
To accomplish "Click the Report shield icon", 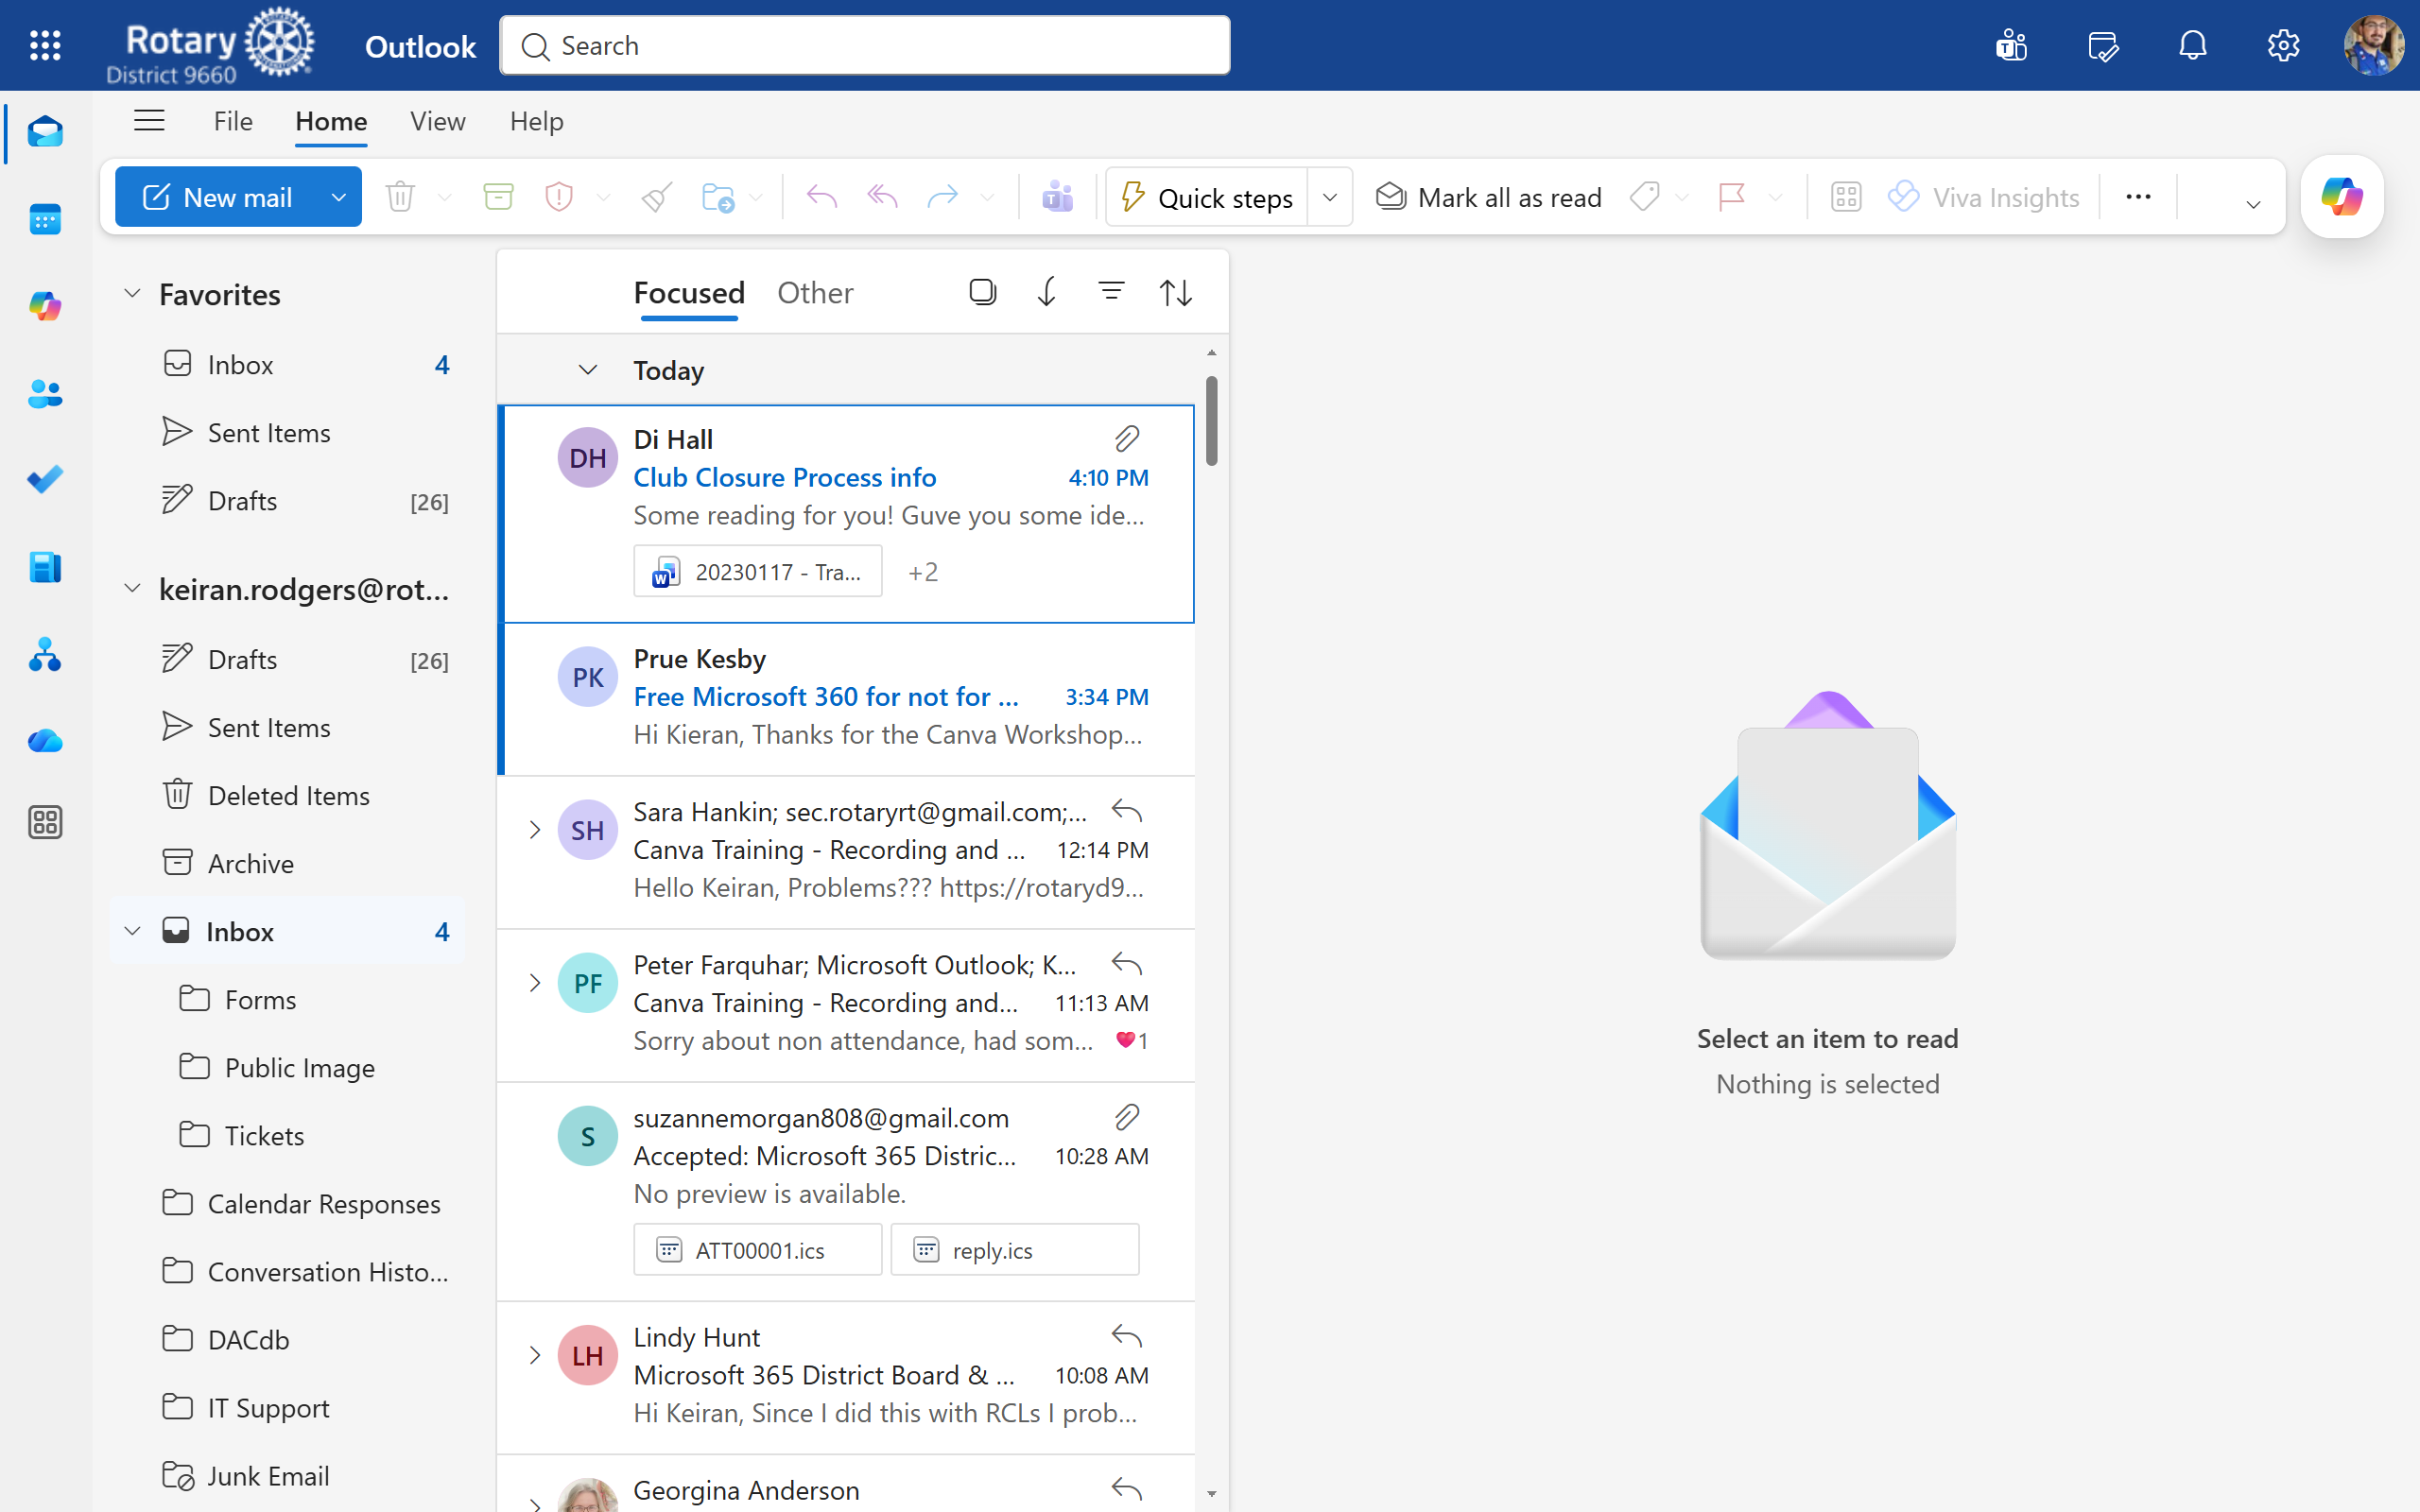I will tap(559, 197).
